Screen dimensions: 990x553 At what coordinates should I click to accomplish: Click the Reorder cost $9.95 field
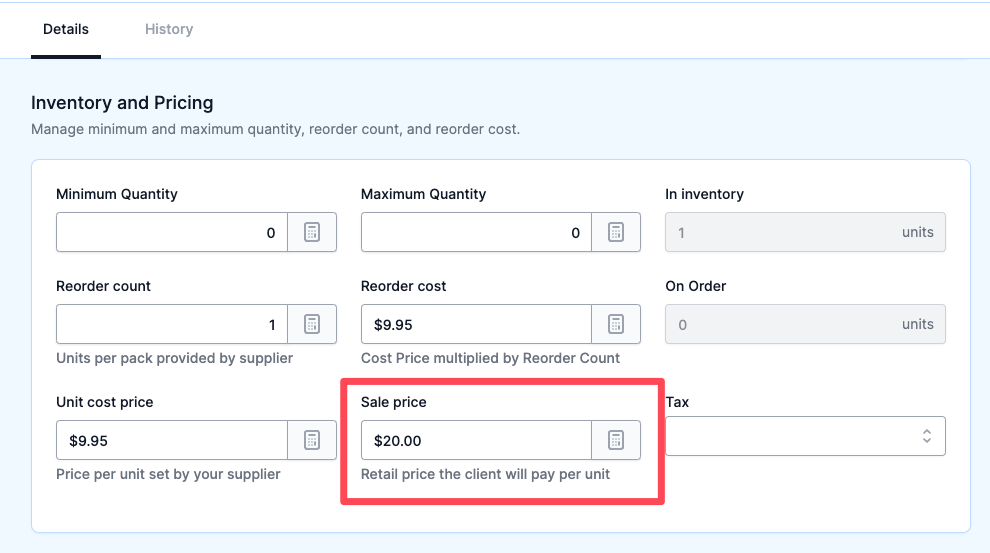tap(477, 324)
